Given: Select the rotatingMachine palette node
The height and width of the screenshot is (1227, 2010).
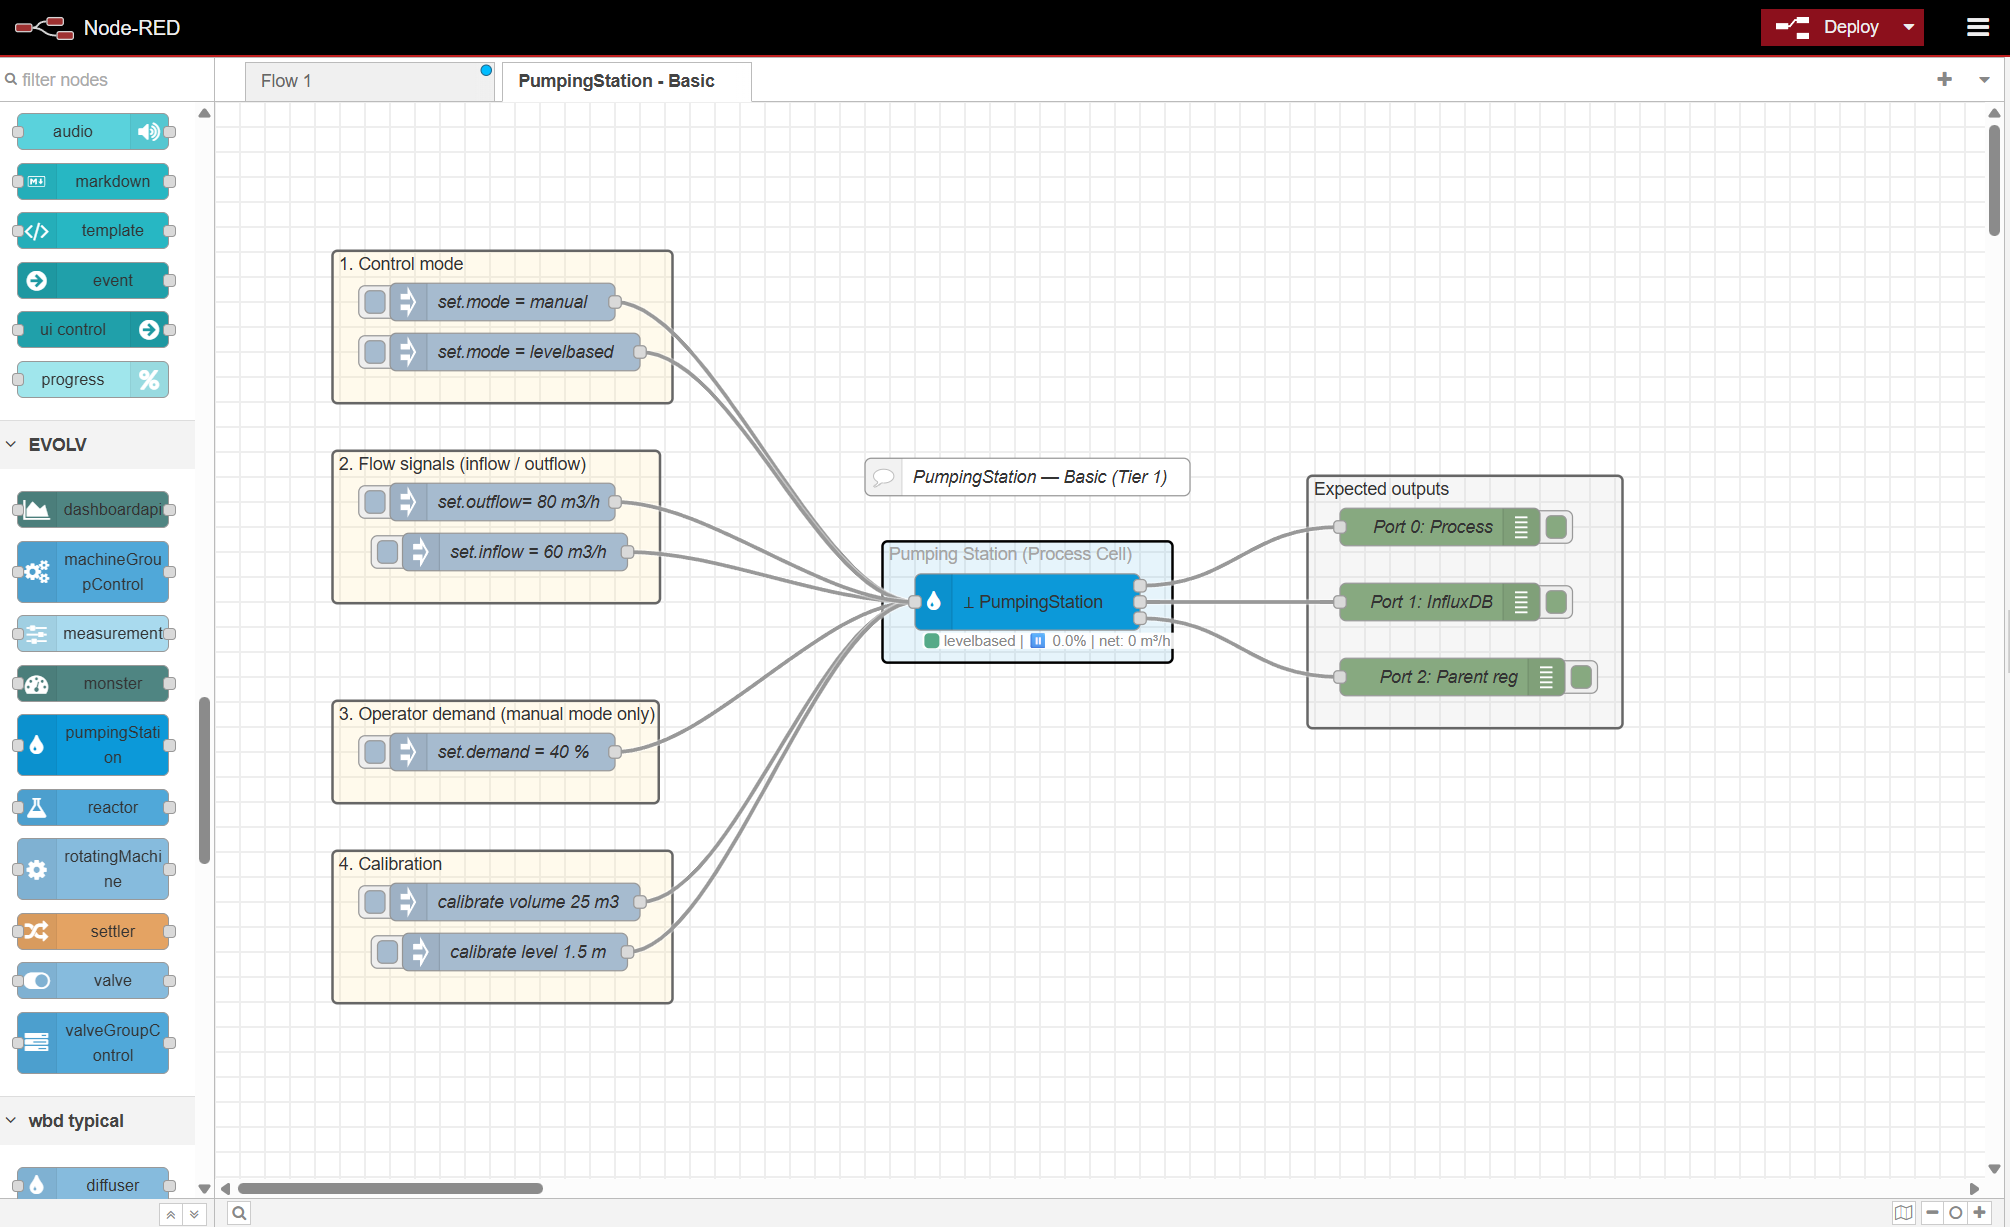Looking at the screenshot, I should (x=93, y=869).
